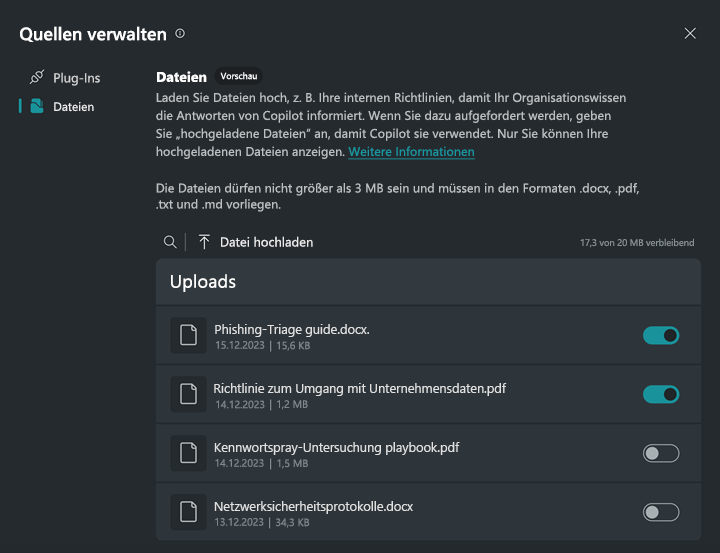The image size is (720, 553).
Task: Click the upload arrow icon
Action: 204,242
